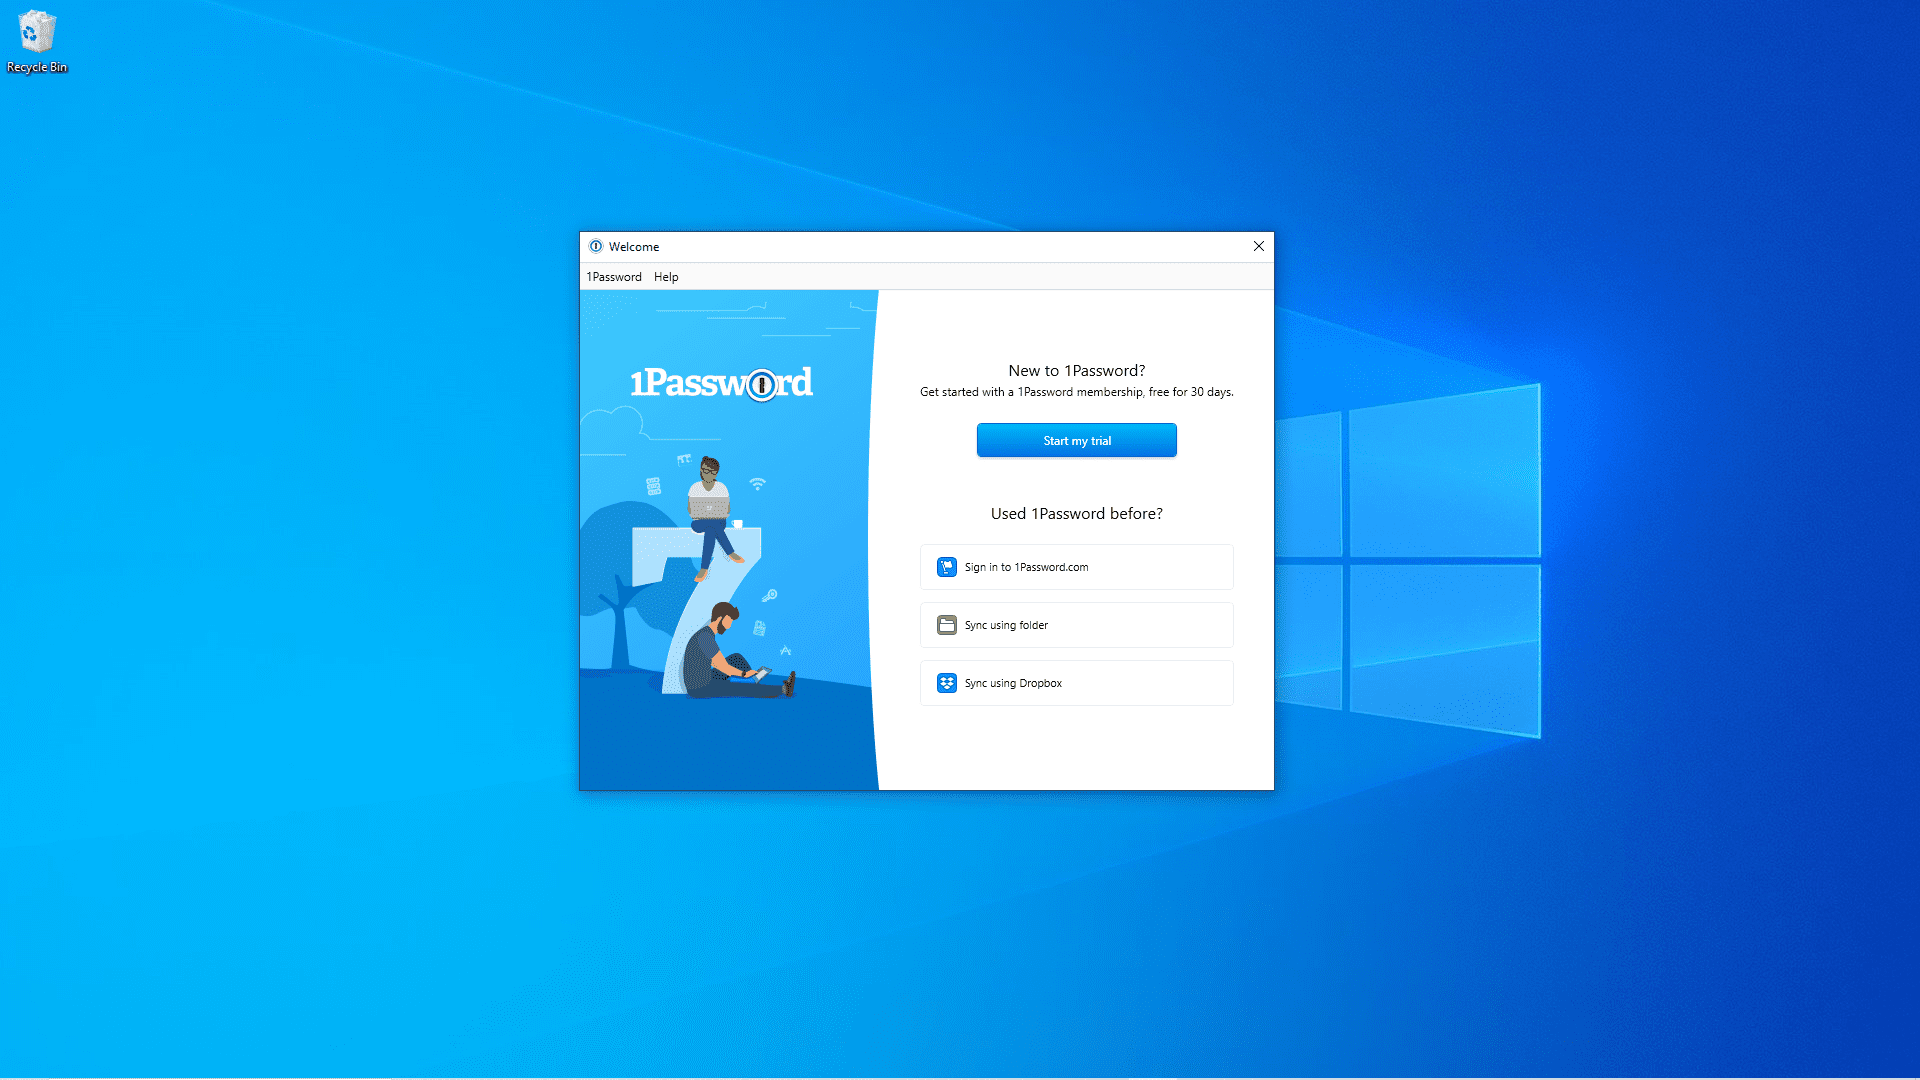Viewport: 1920px width, 1080px height.
Task: Click the 1Password app icon in title bar
Action: pyautogui.click(x=596, y=246)
